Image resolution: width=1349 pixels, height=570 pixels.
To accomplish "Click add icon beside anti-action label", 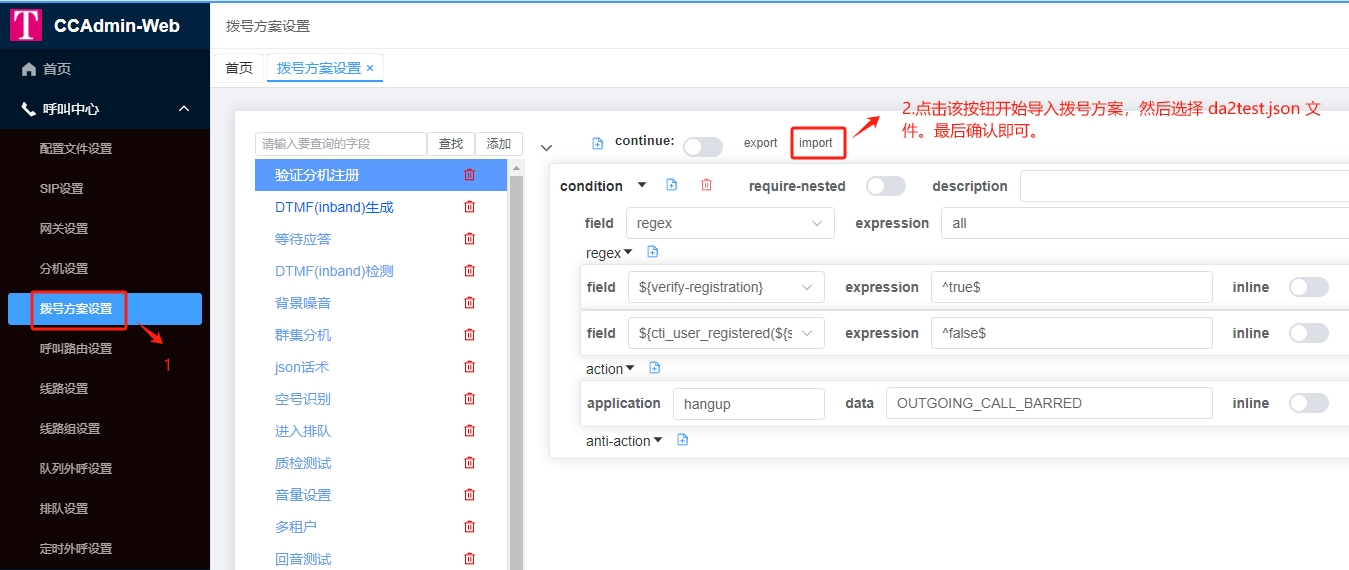I will (683, 440).
